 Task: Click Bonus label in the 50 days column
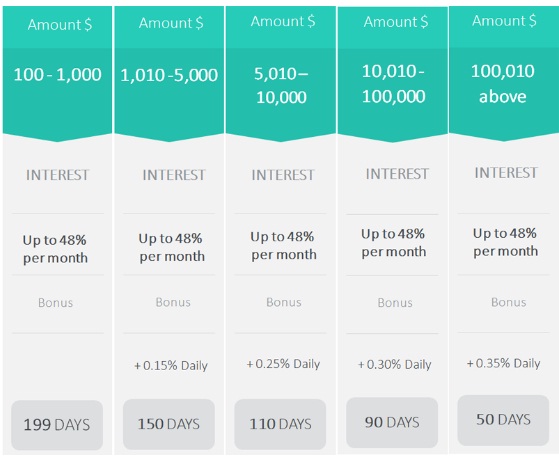508,302
